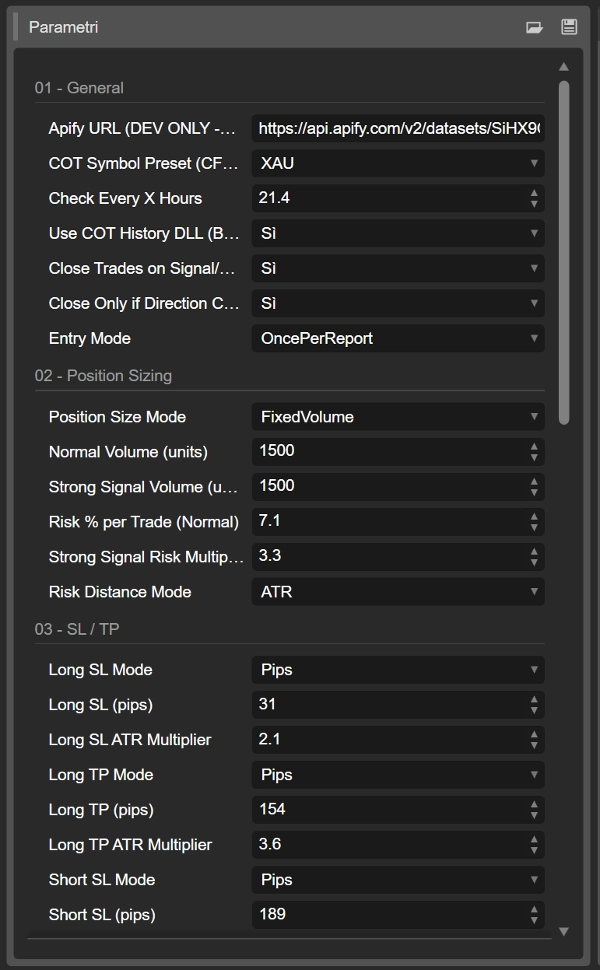Open the Long SL Mode dropdown
This screenshot has width=600, height=970.
(x=397, y=669)
